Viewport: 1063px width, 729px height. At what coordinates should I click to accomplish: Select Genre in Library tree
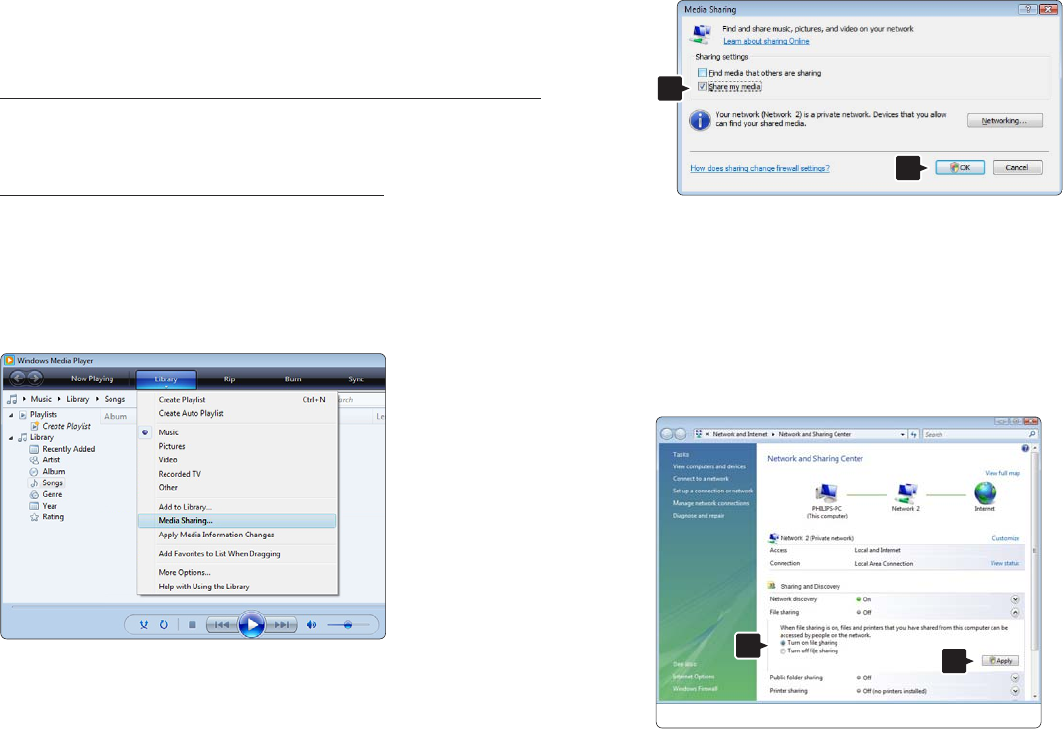pos(52,494)
